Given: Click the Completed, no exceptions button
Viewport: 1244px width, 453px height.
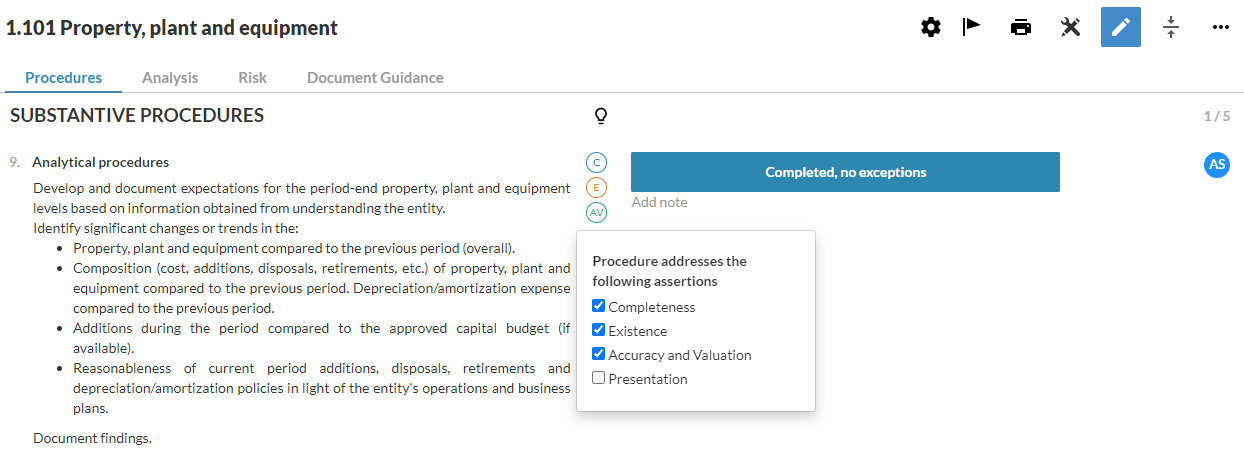Looking at the screenshot, I should (845, 172).
